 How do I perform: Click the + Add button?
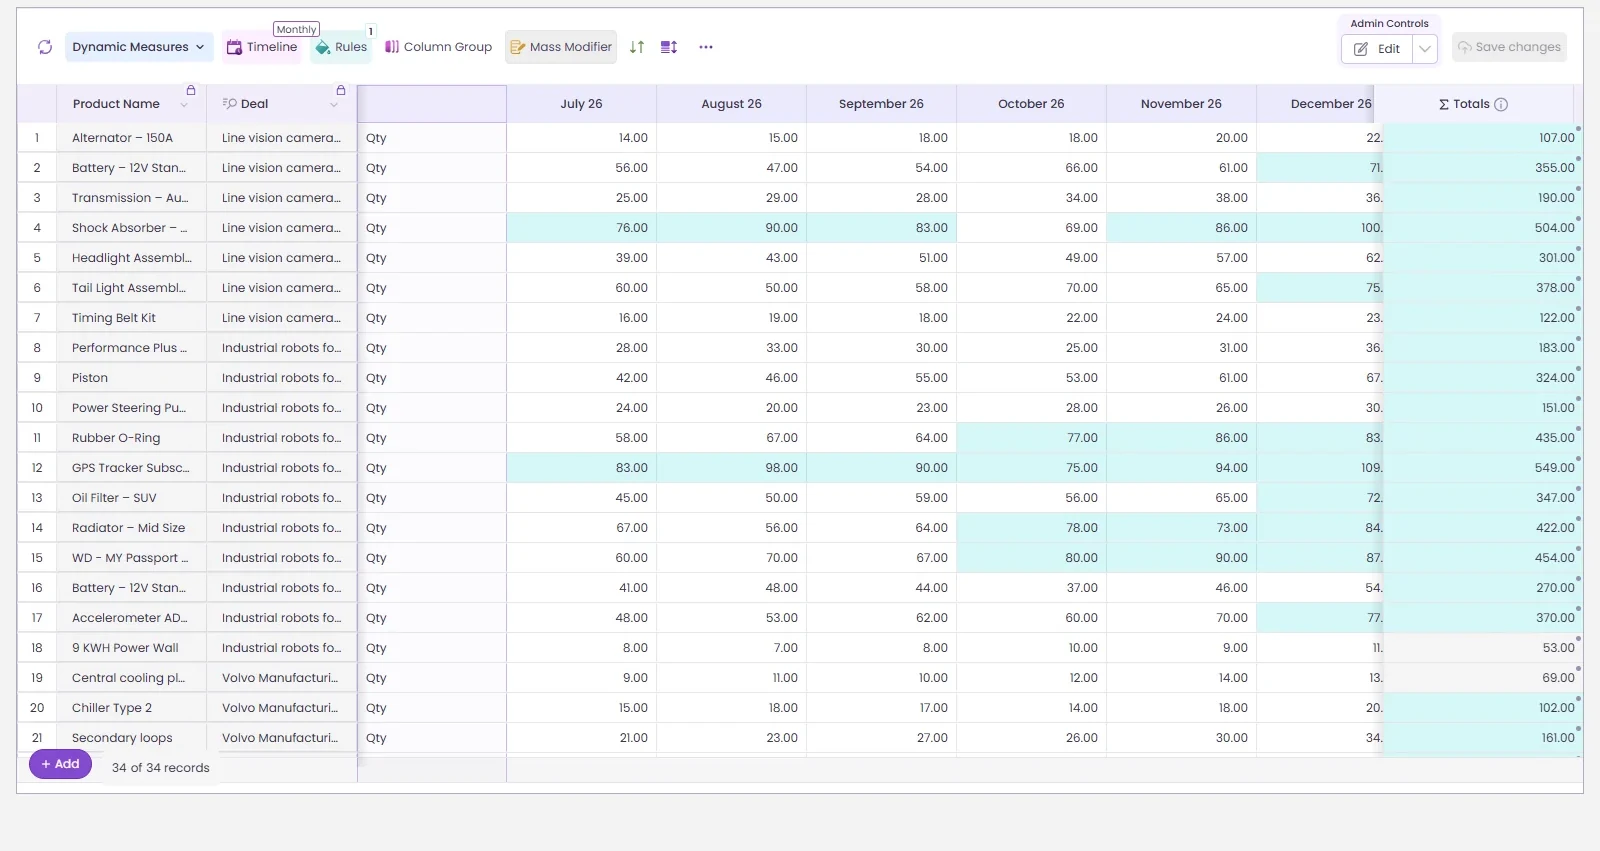click(60, 764)
